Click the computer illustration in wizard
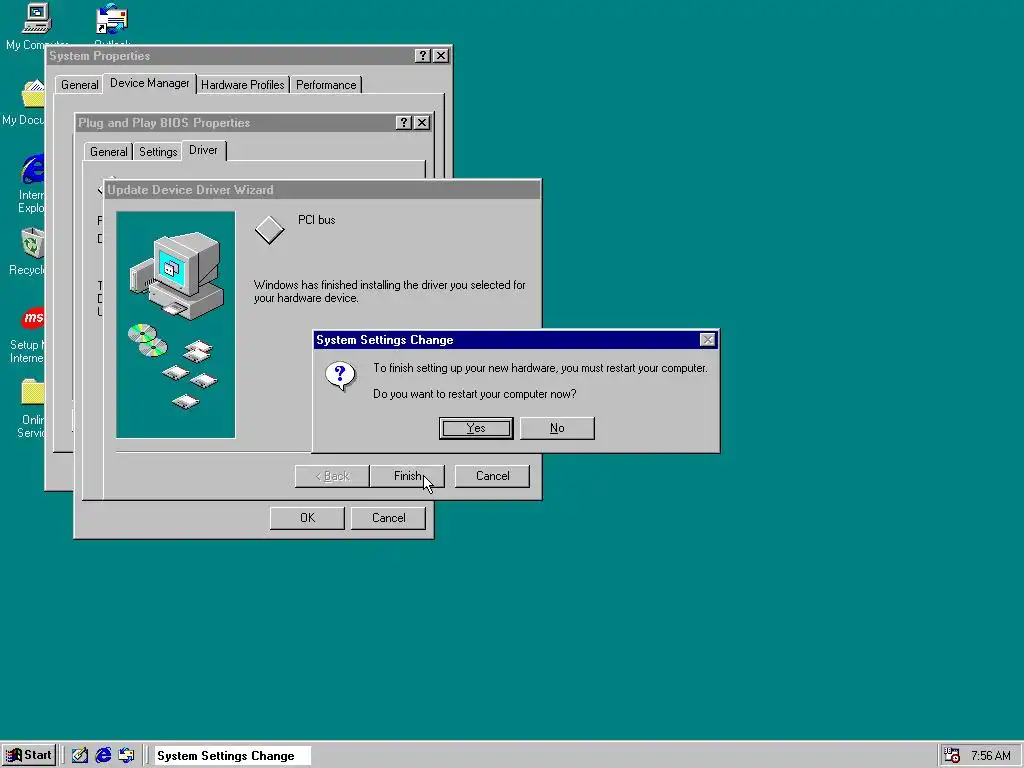 (x=176, y=325)
